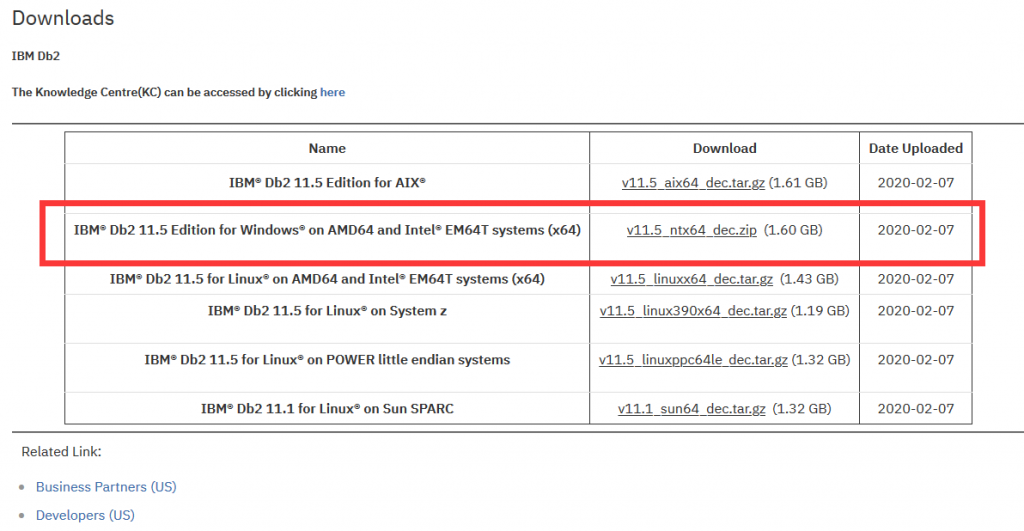Download v11.5_linuxppc64le_dec.tar.gz file

coord(693,360)
